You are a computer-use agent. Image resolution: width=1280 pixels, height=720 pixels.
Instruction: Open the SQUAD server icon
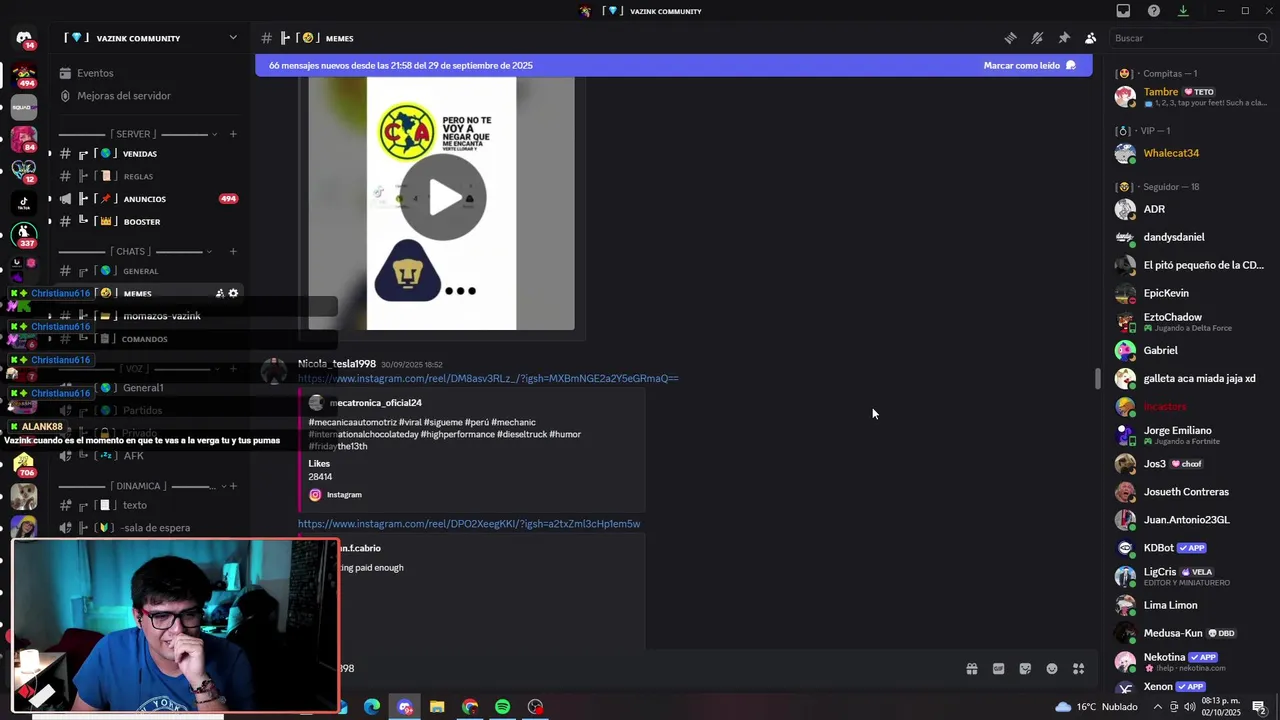24,106
